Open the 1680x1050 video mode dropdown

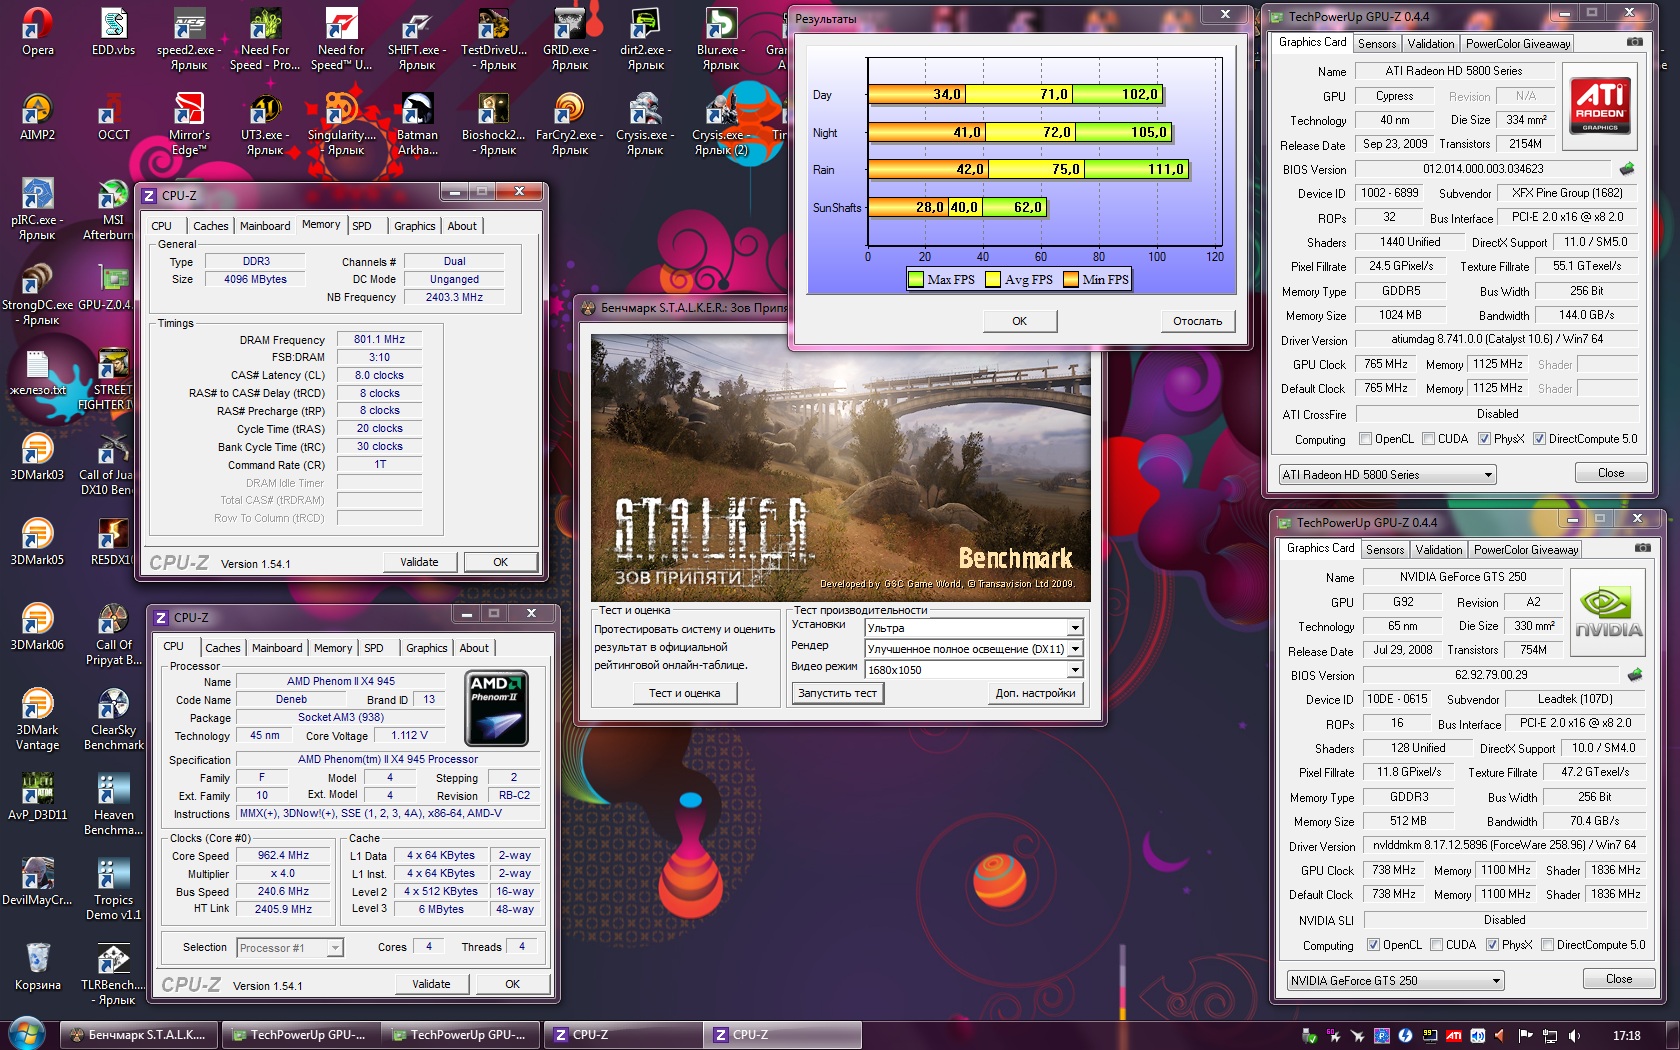click(973, 670)
